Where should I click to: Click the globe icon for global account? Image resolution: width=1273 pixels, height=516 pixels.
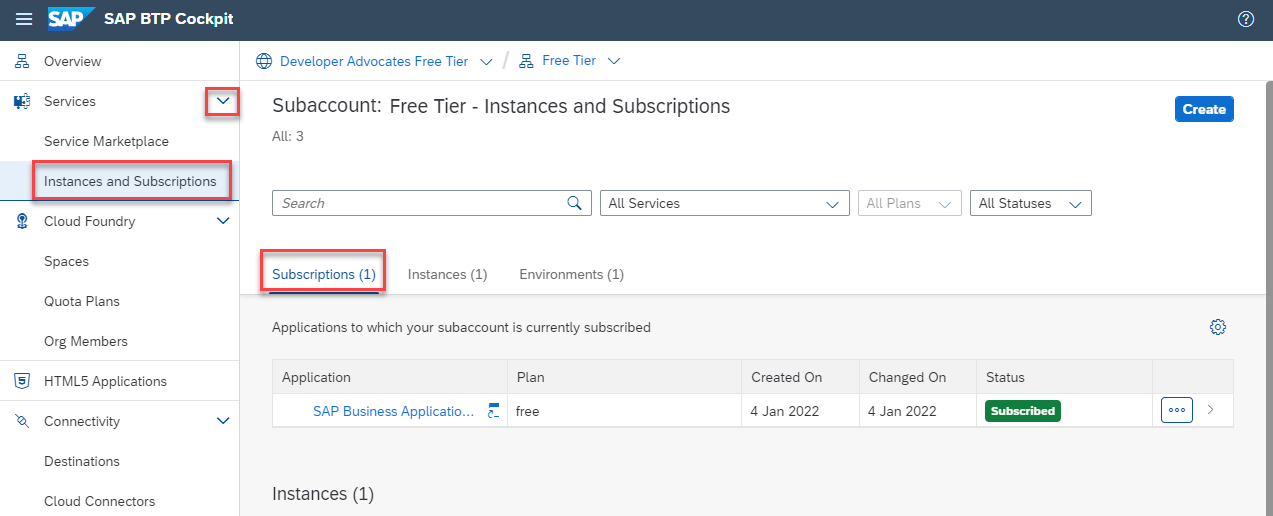pos(264,61)
